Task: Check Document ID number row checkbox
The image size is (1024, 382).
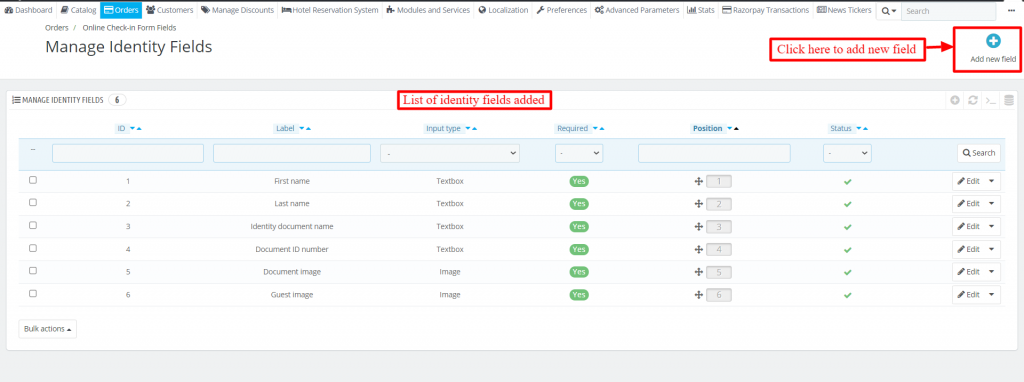Action: click(x=33, y=247)
